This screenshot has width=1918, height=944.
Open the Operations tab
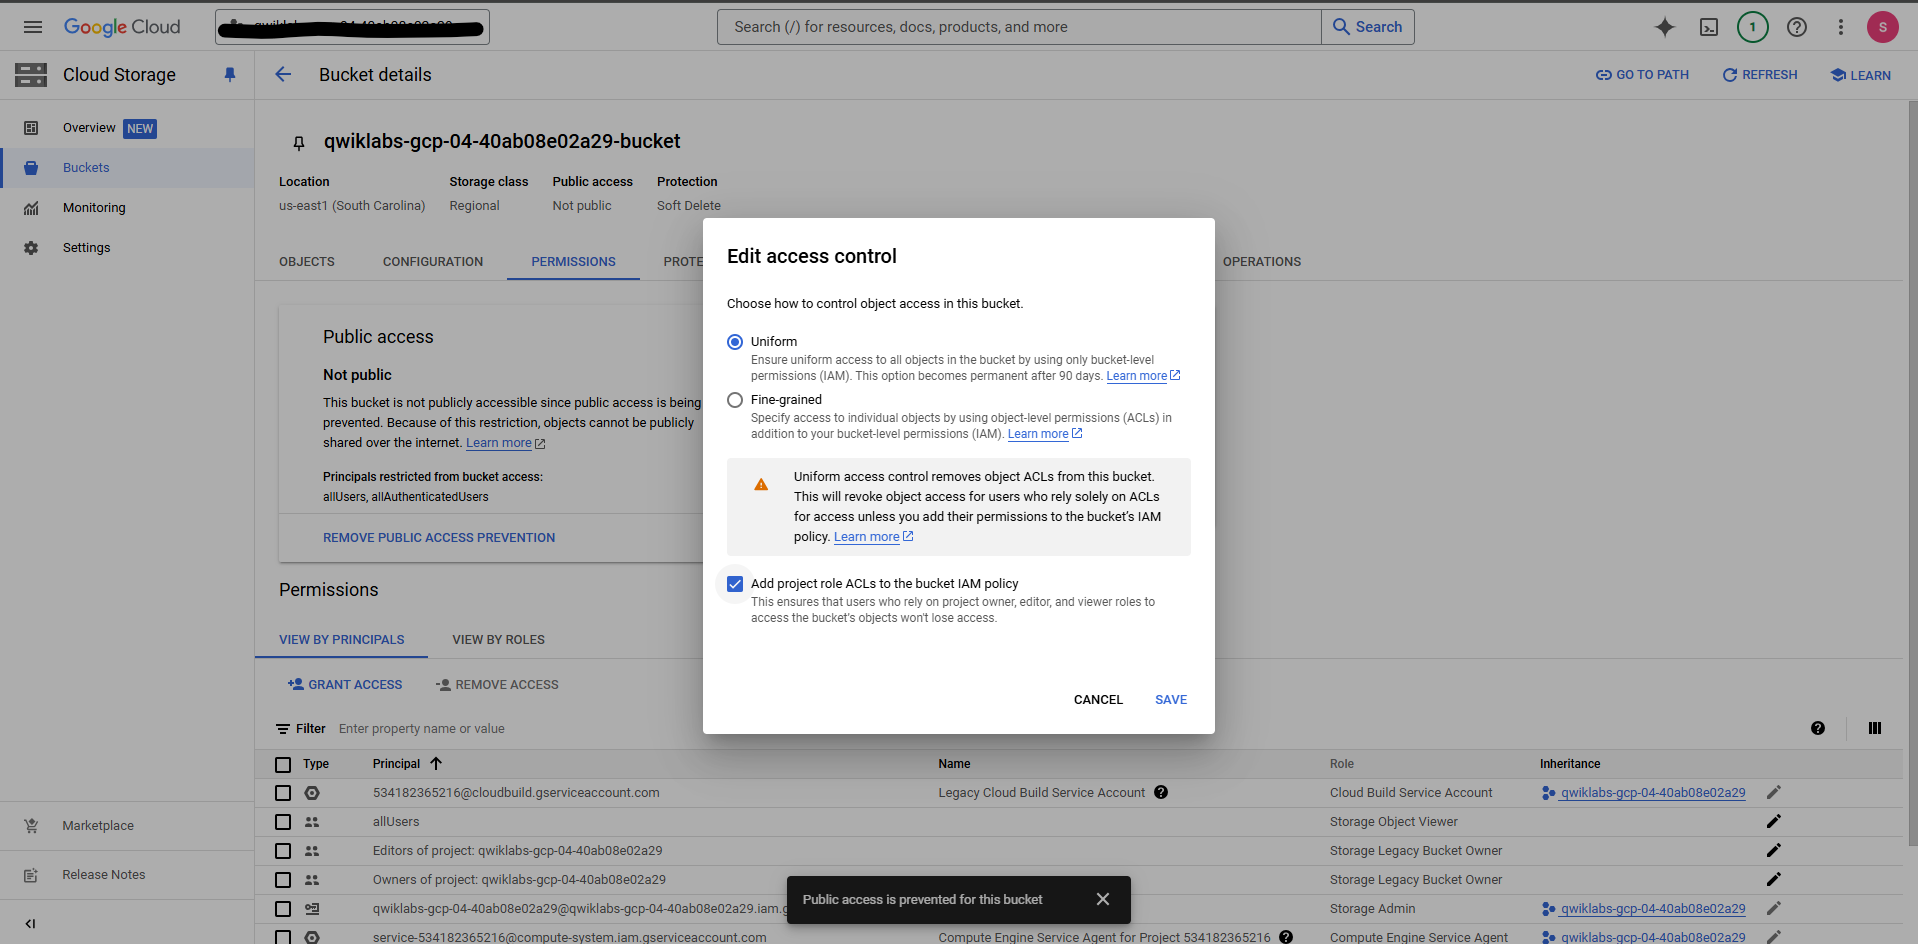point(1262,261)
